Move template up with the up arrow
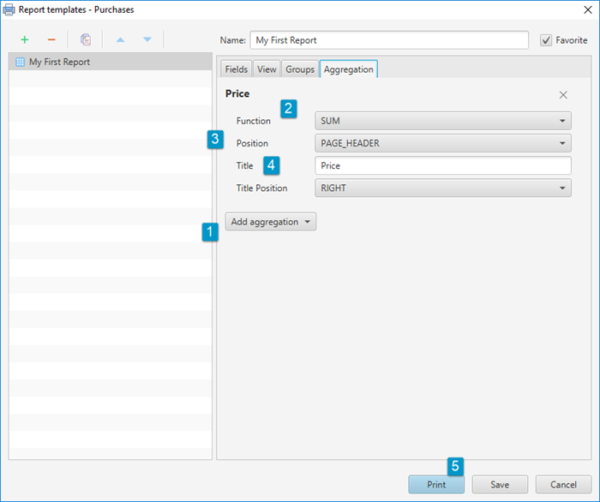The width and height of the screenshot is (600, 502). click(x=121, y=40)
